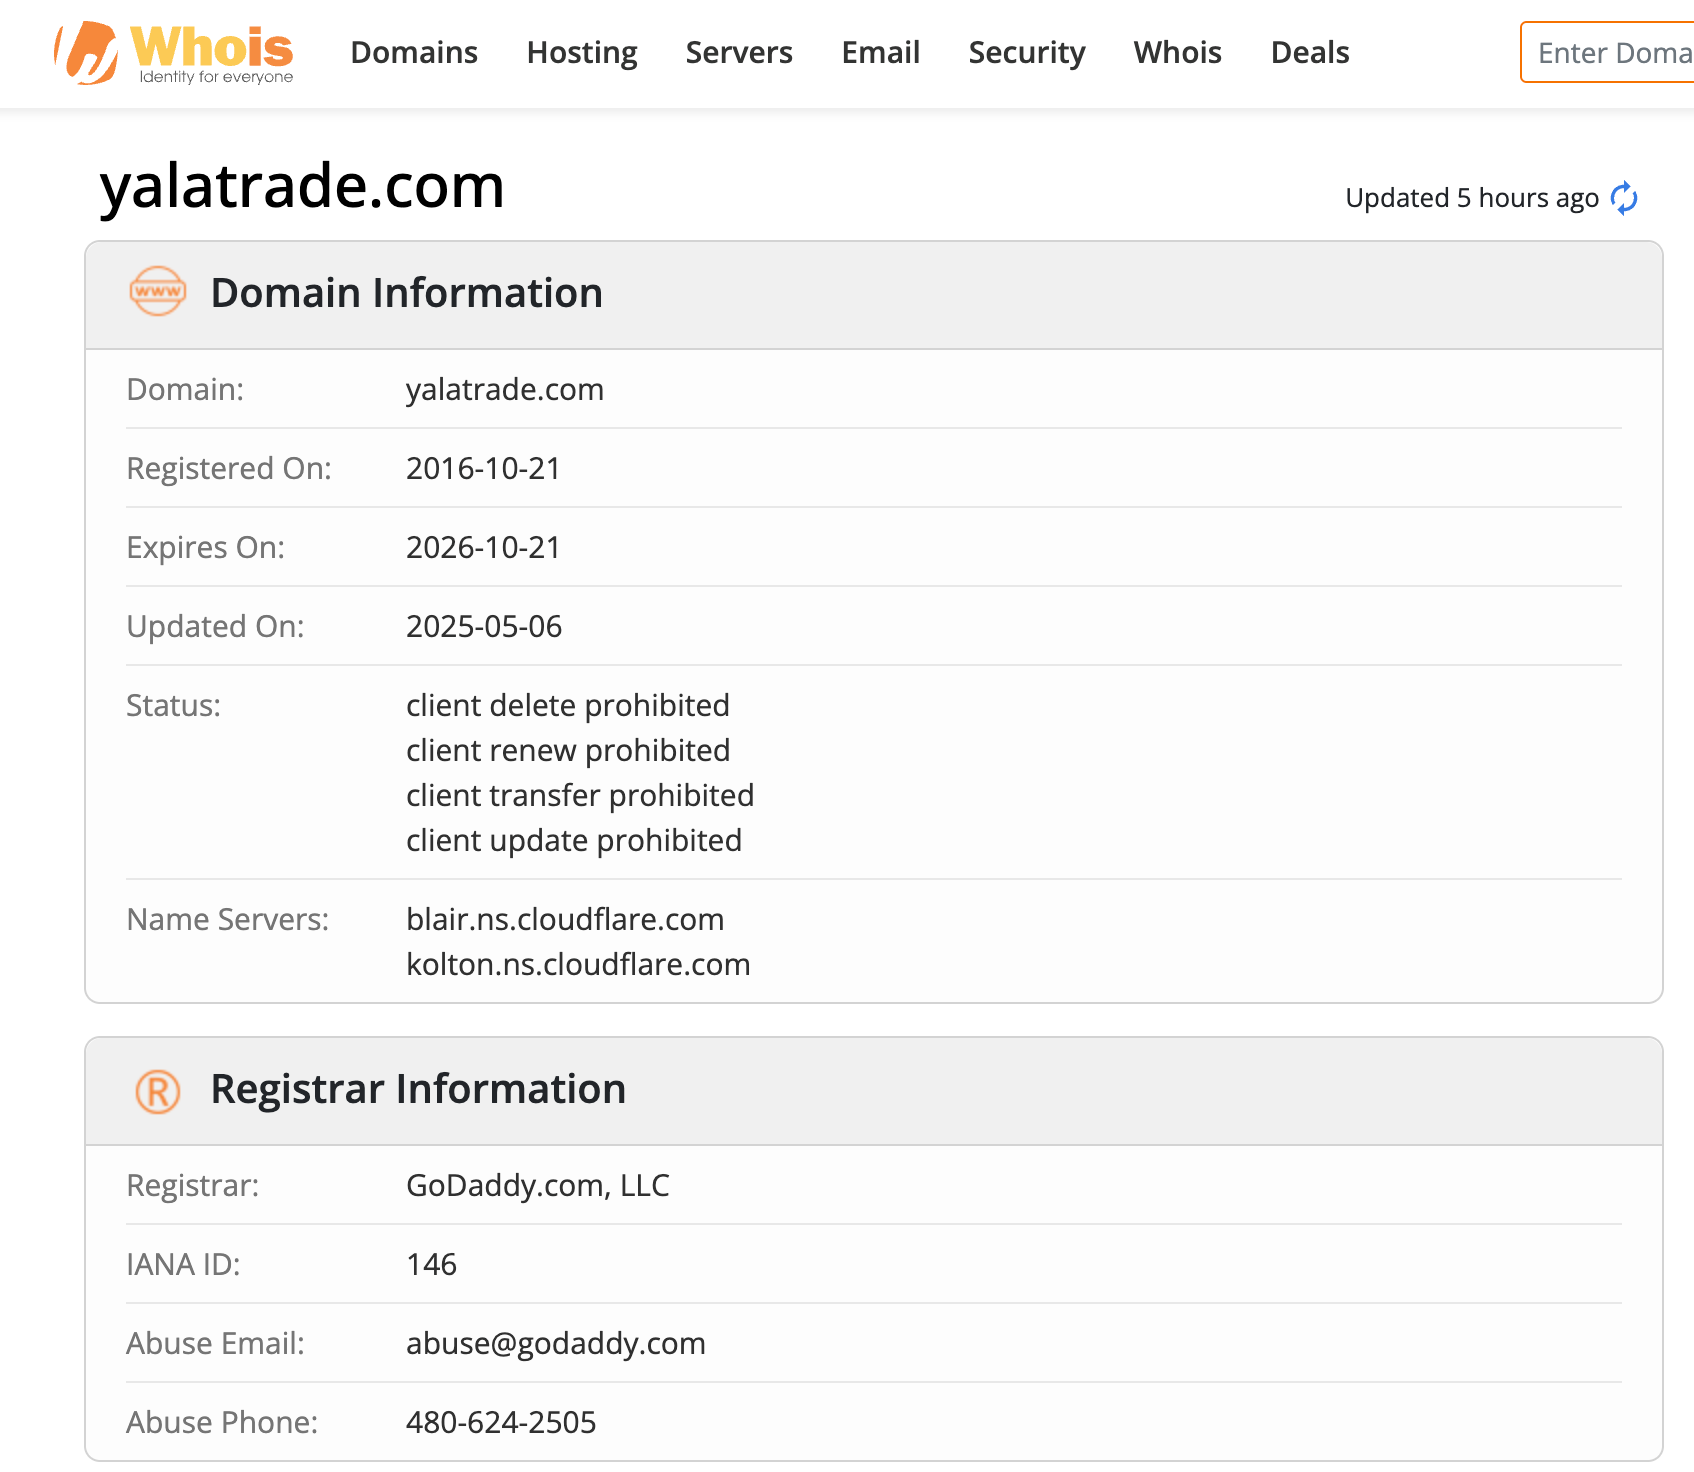1694x1472 pixels.
Task: Click name server blair.ns.cloudflare.com
Action: (565, 919)
